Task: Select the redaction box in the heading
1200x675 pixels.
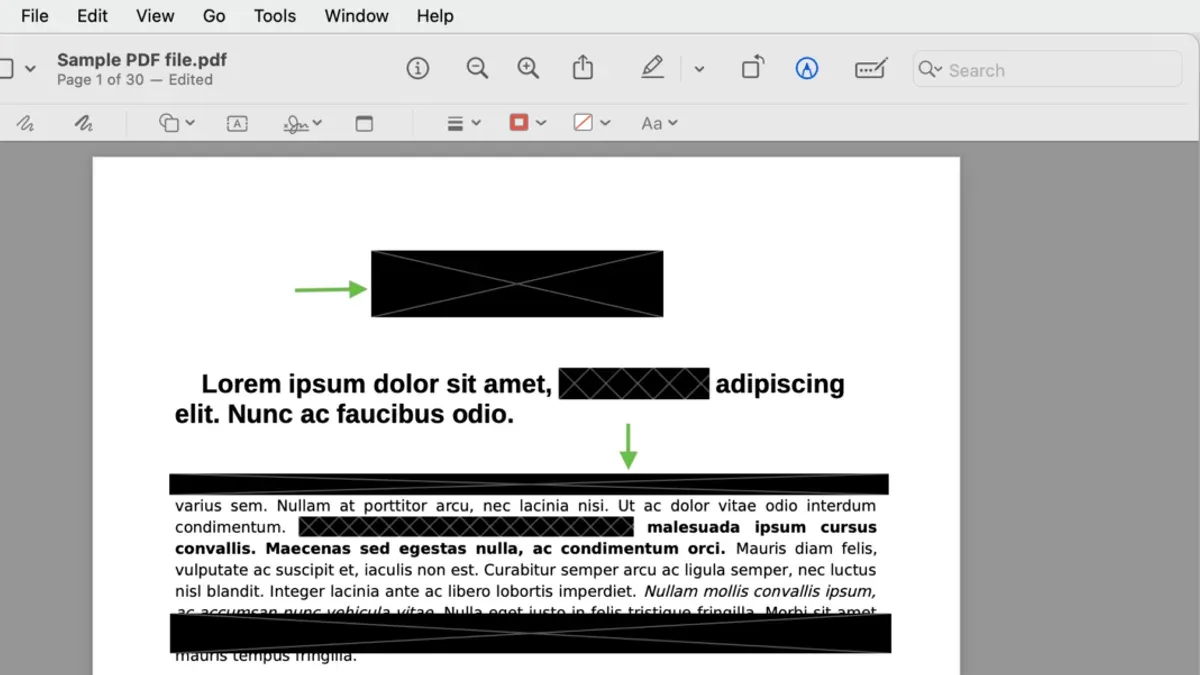Action: click(634, 383)
